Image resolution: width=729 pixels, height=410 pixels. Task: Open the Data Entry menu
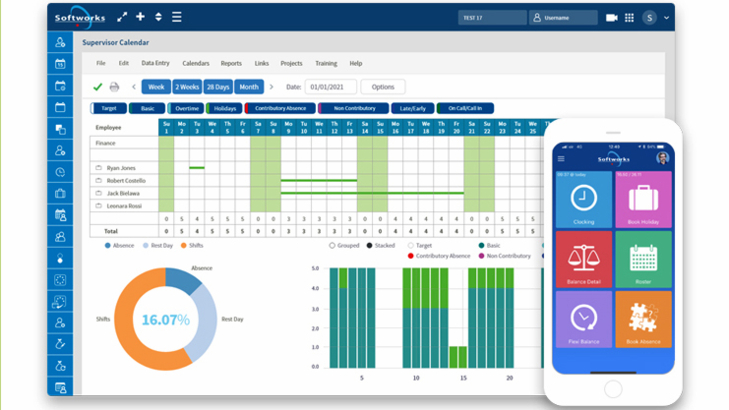[x=155, y=63]
